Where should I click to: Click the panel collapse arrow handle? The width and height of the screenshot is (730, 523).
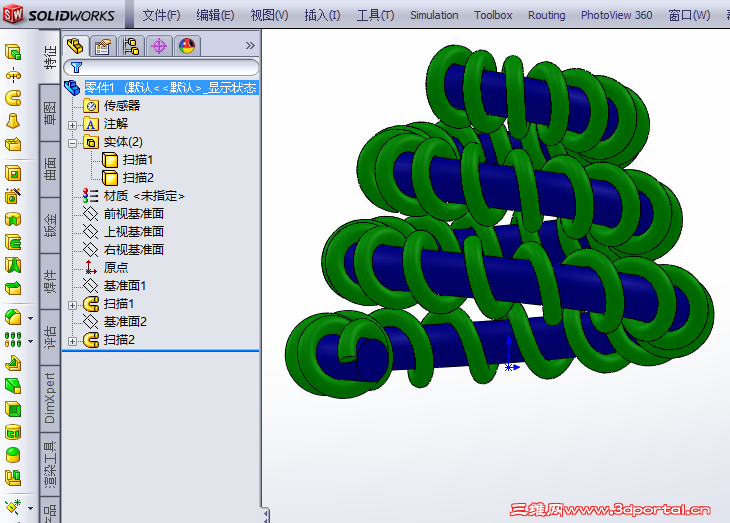(265, 515)
